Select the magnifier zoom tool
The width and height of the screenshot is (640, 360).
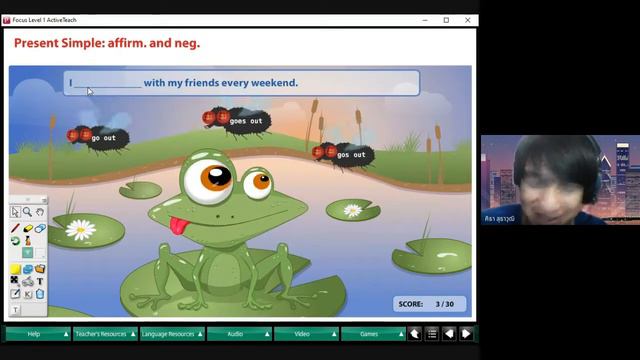[x=27, y=212]
